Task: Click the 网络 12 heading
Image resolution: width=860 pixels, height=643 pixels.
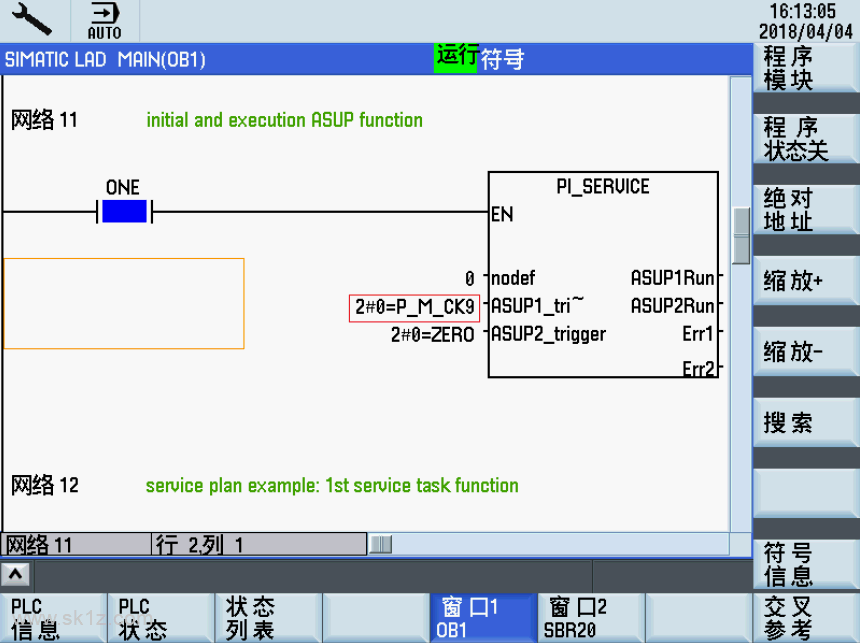Action: coord(45,485)
